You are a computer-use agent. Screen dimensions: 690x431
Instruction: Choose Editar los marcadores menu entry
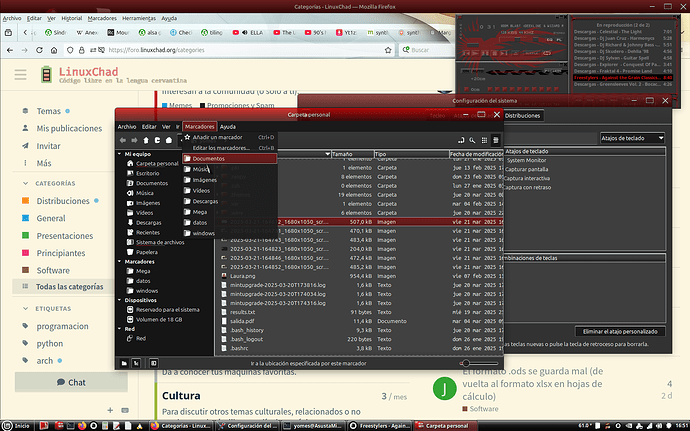[x=230, y=148]
